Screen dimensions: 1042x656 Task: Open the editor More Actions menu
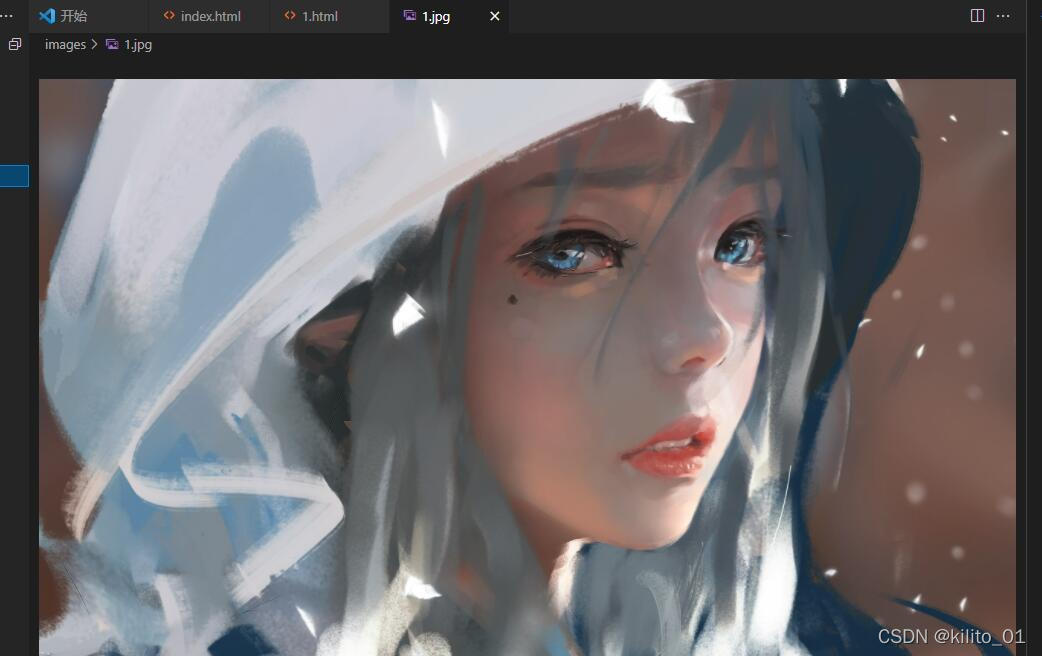coord(1003,16)
